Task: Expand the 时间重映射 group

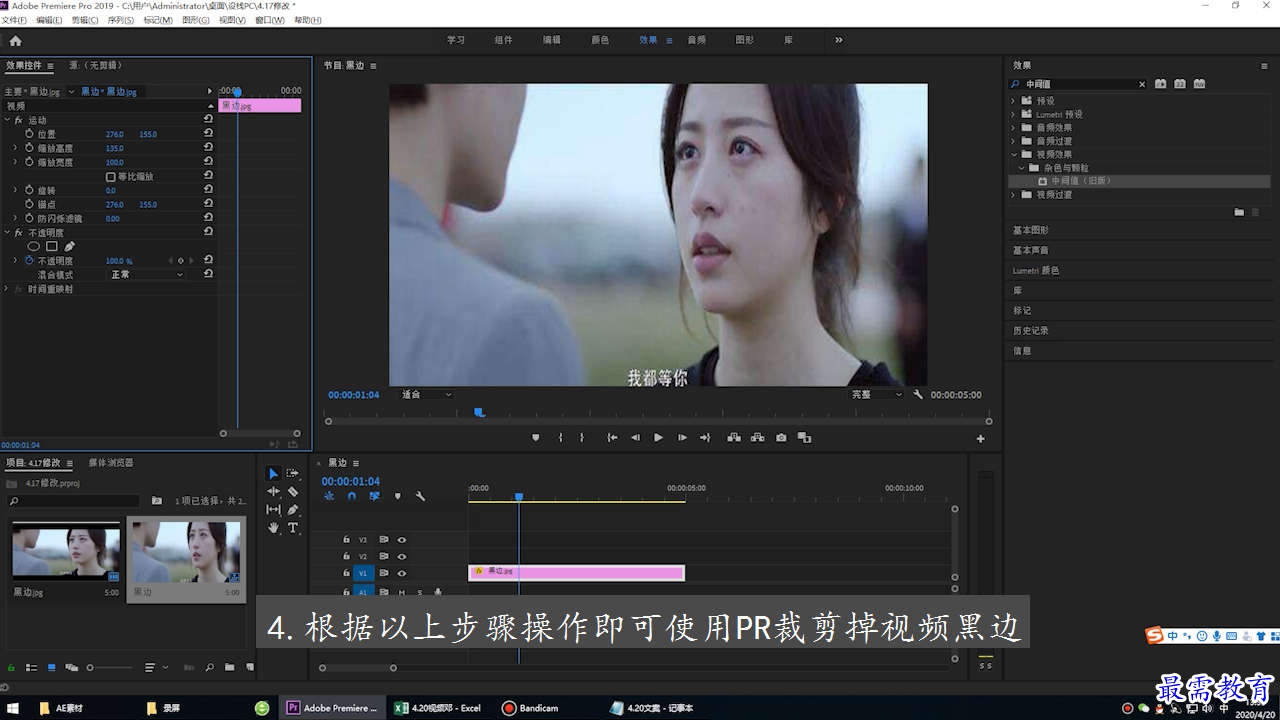Action: [6, 289]
